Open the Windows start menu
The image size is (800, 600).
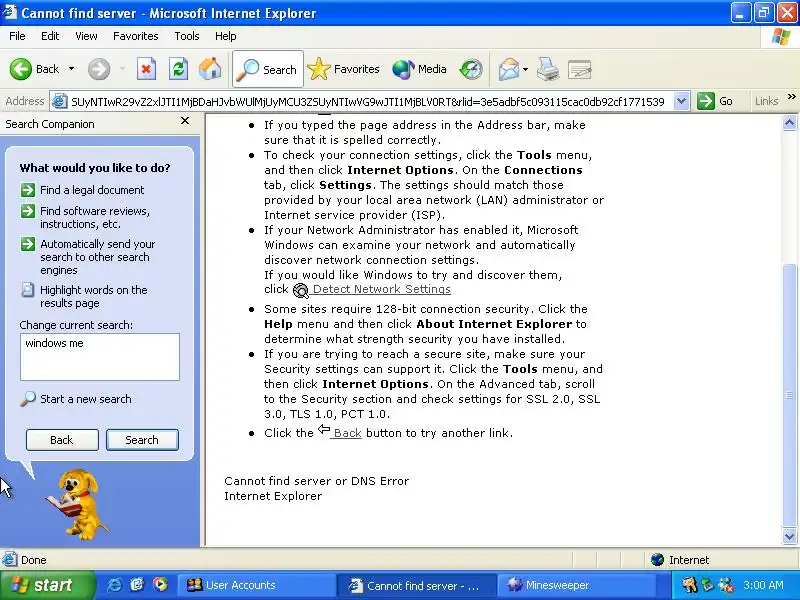point(47,585)
